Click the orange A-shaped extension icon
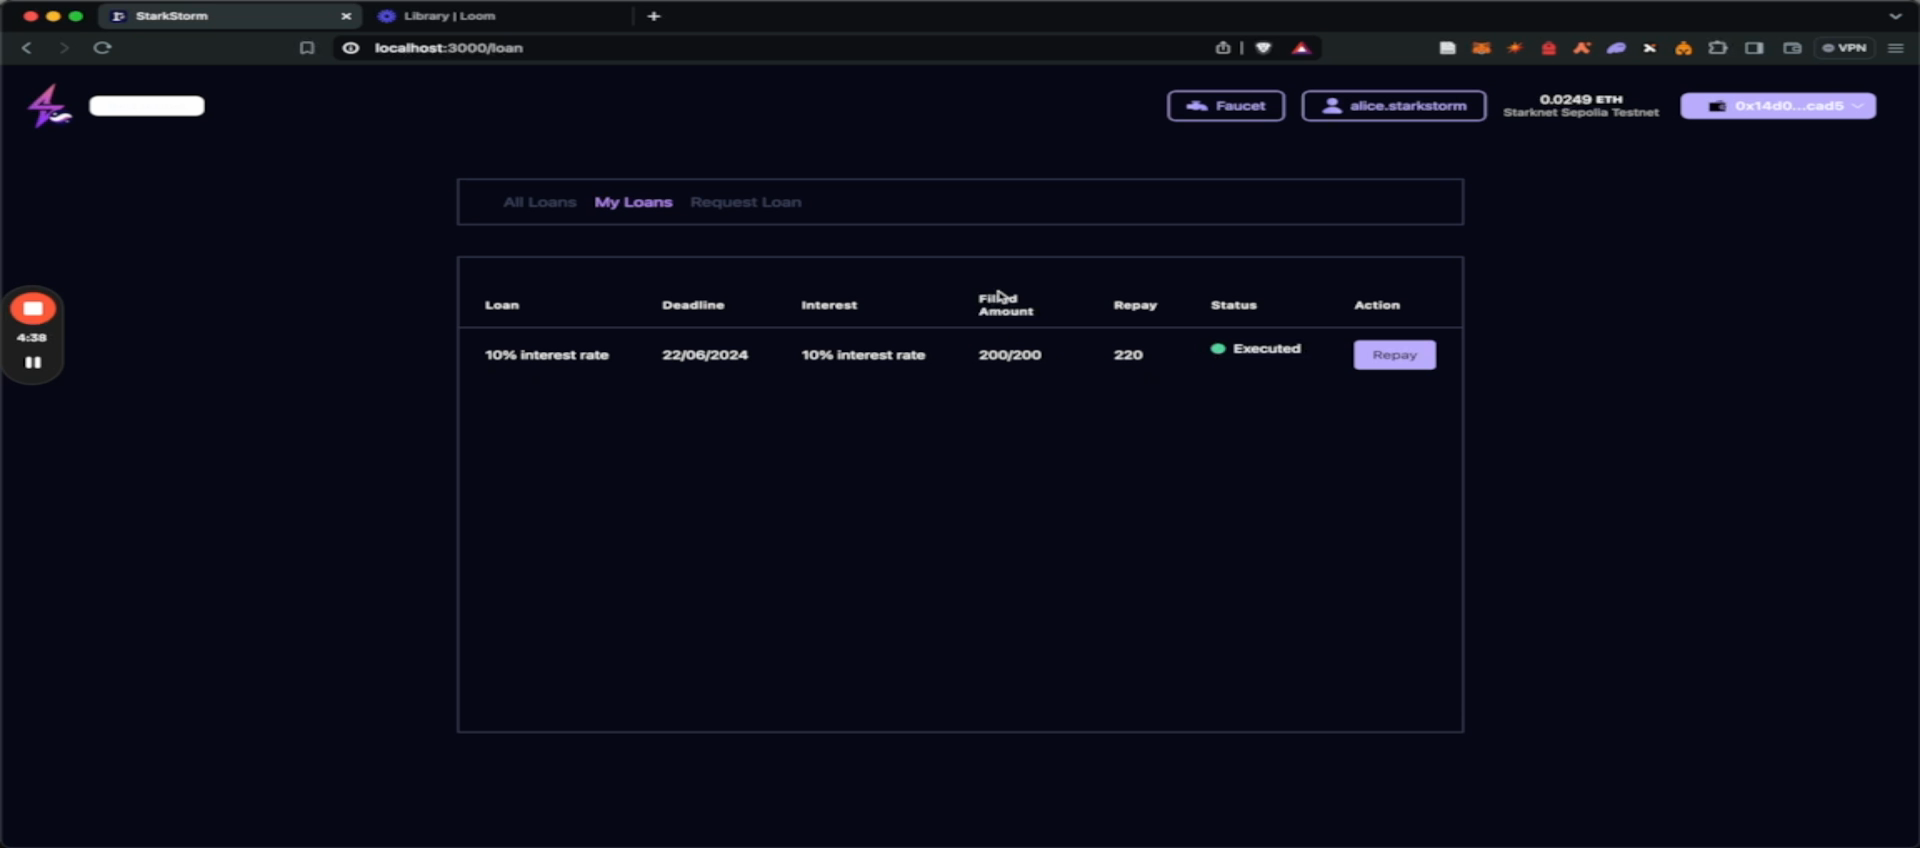The width and height of the screenshot is (1920, 848). pos(1582,48)
